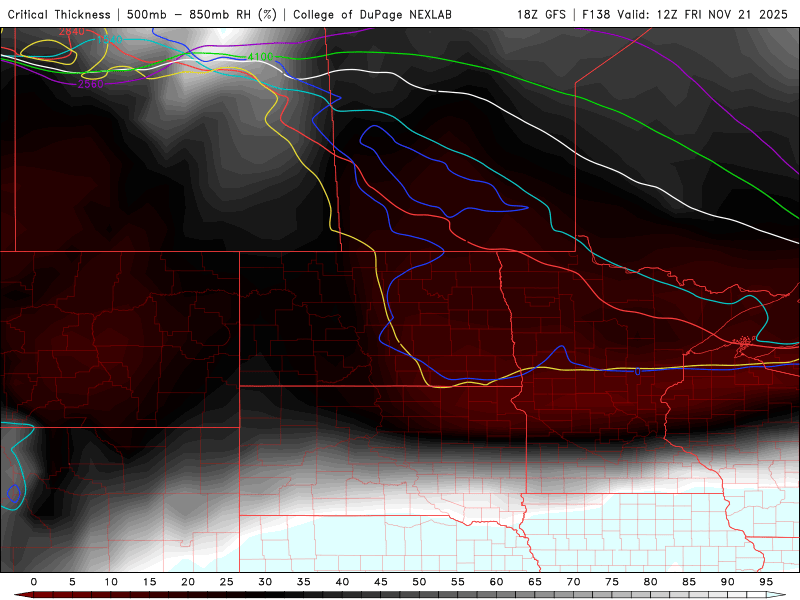Click the colorbar tick label "0"

[34, 582]
